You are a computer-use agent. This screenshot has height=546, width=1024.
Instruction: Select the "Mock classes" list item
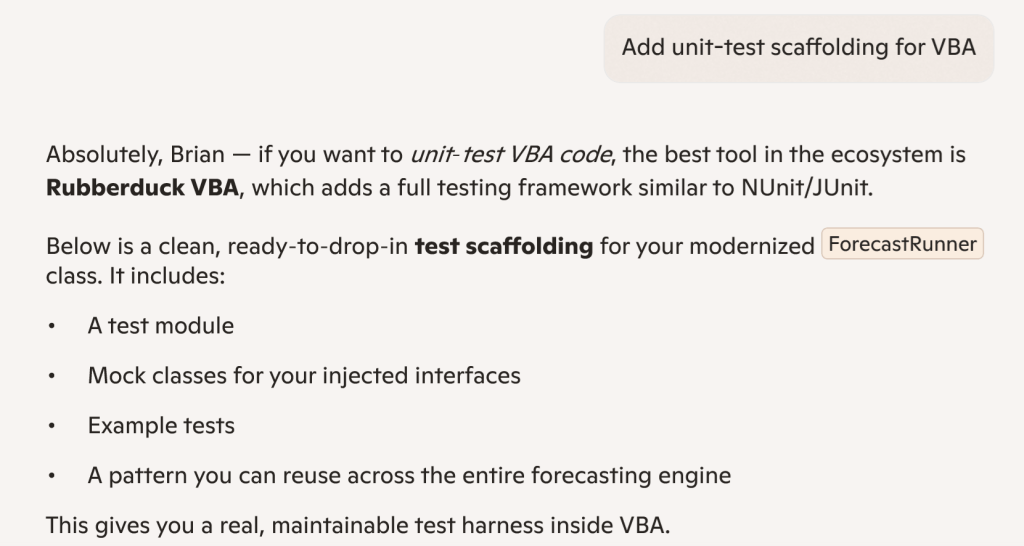(304, 376)
